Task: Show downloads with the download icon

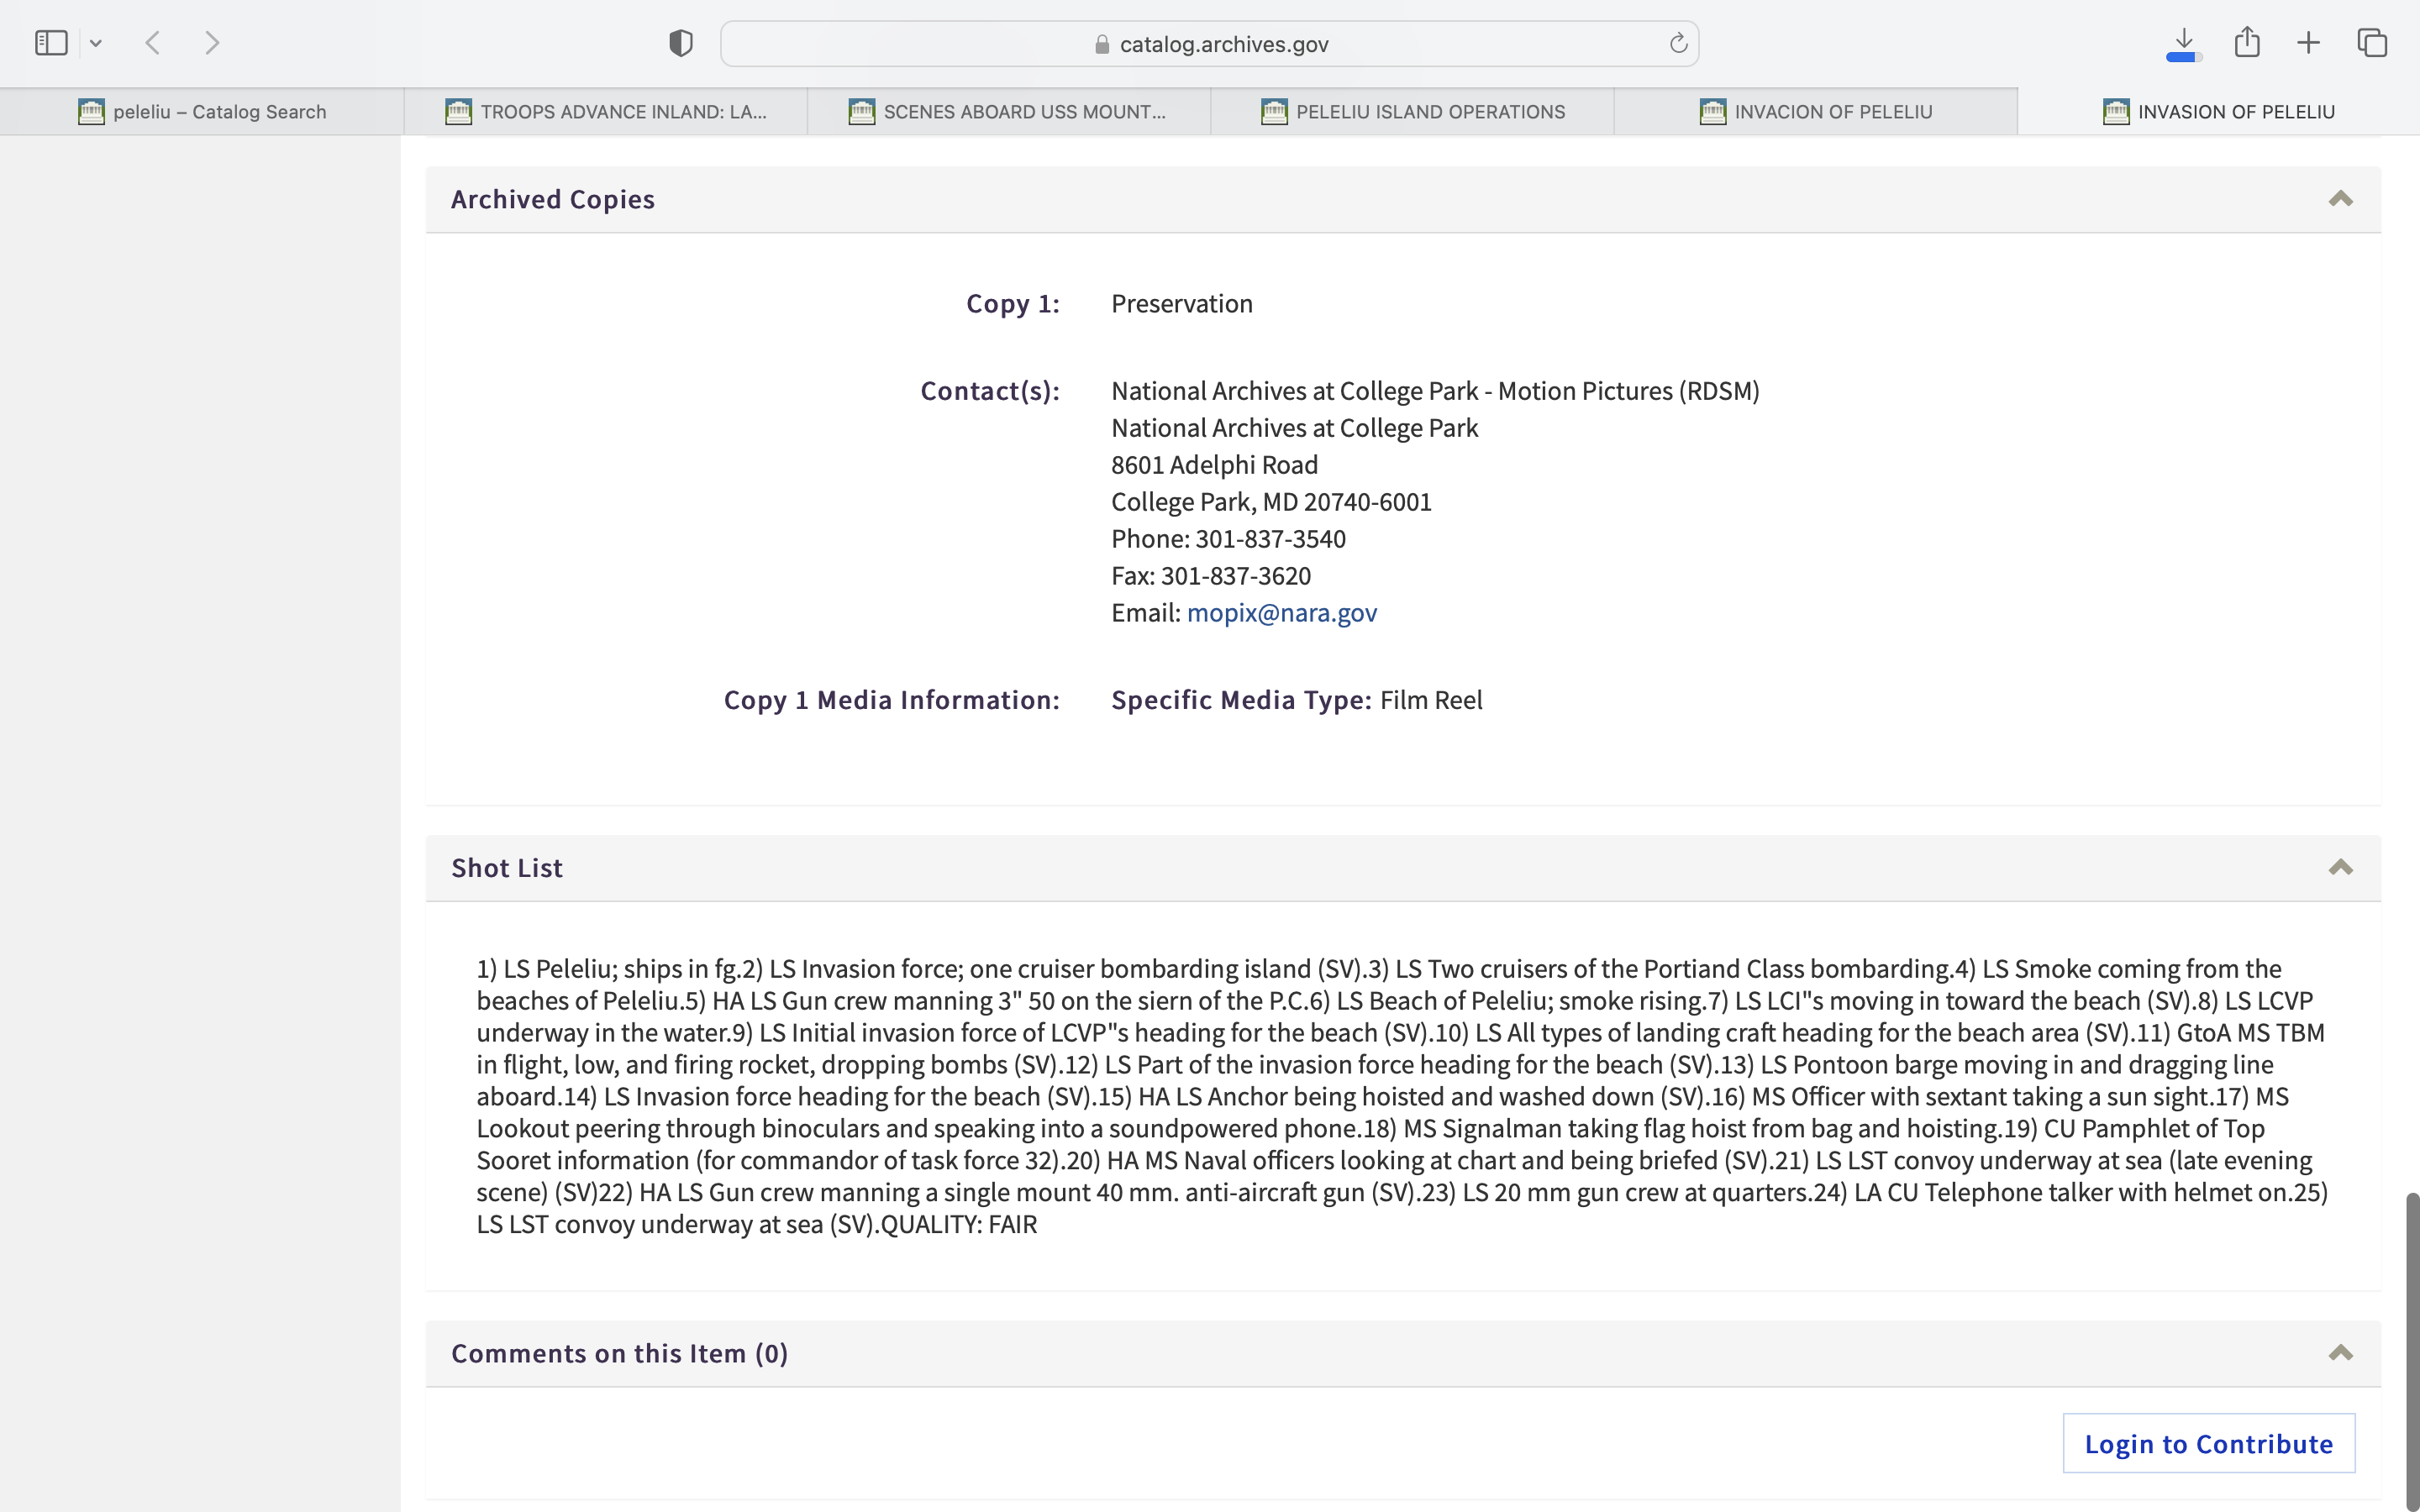Action: (x=2183, y=43)
